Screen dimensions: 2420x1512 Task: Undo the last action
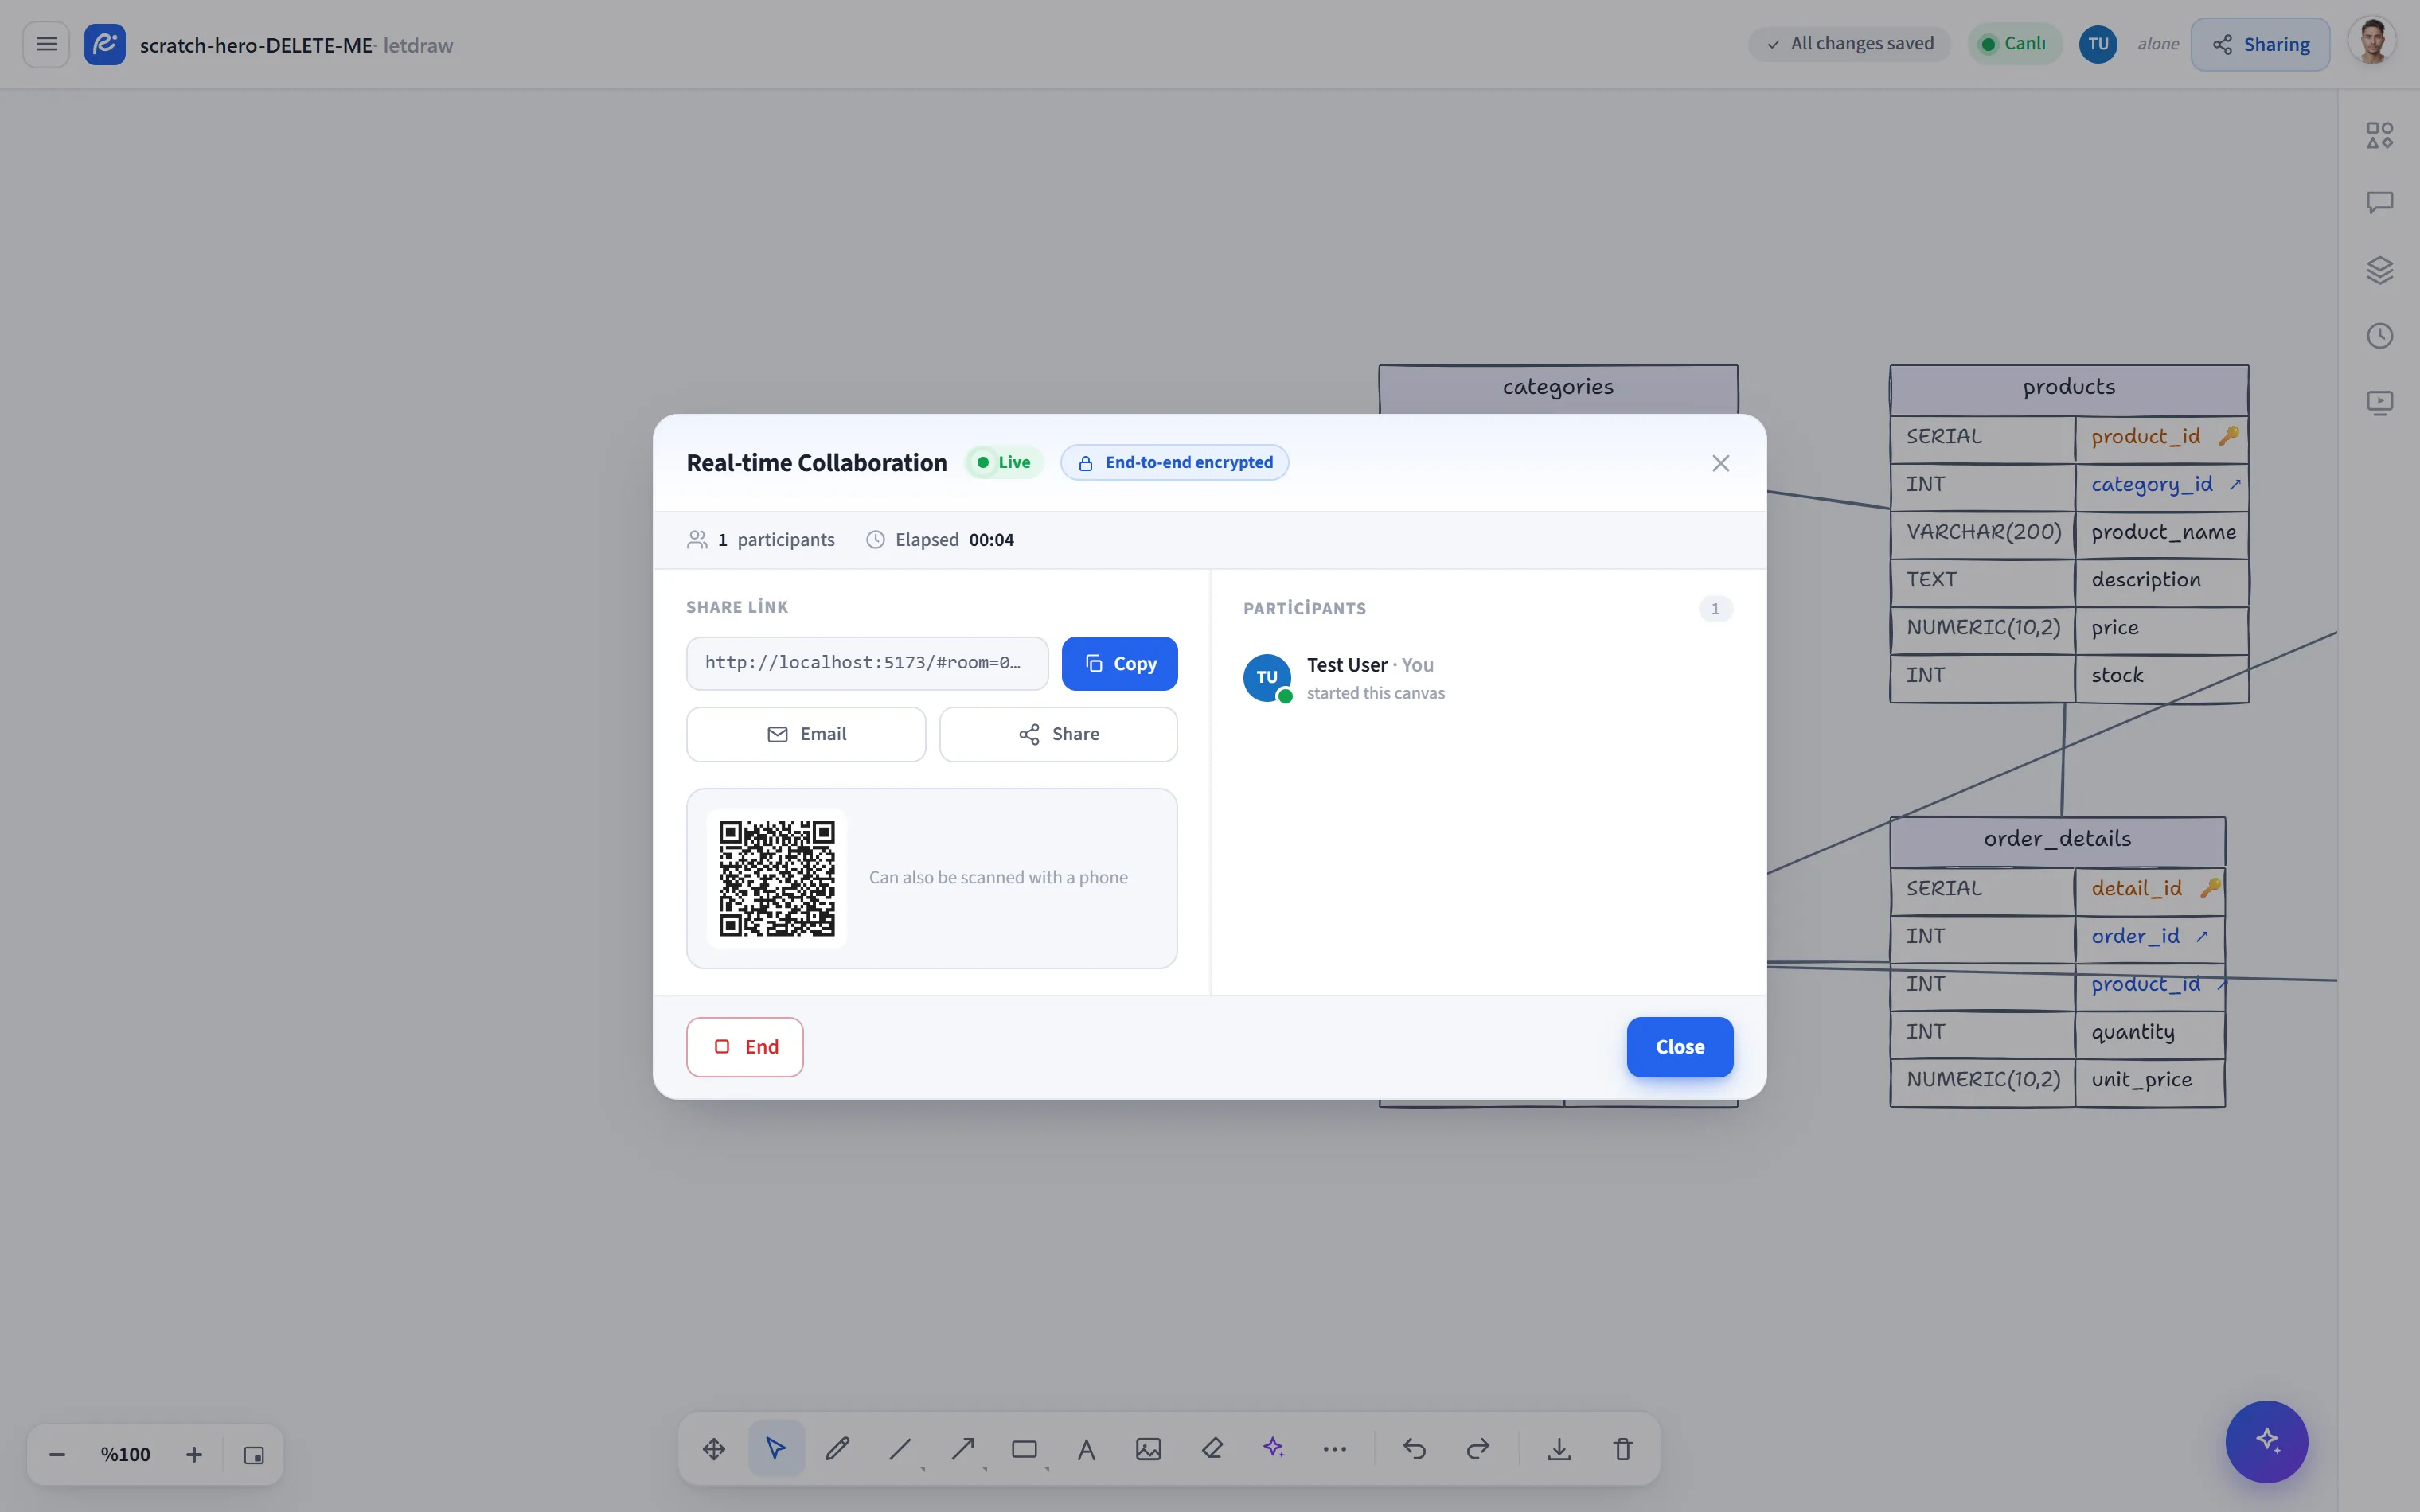click(1414, 1448)
